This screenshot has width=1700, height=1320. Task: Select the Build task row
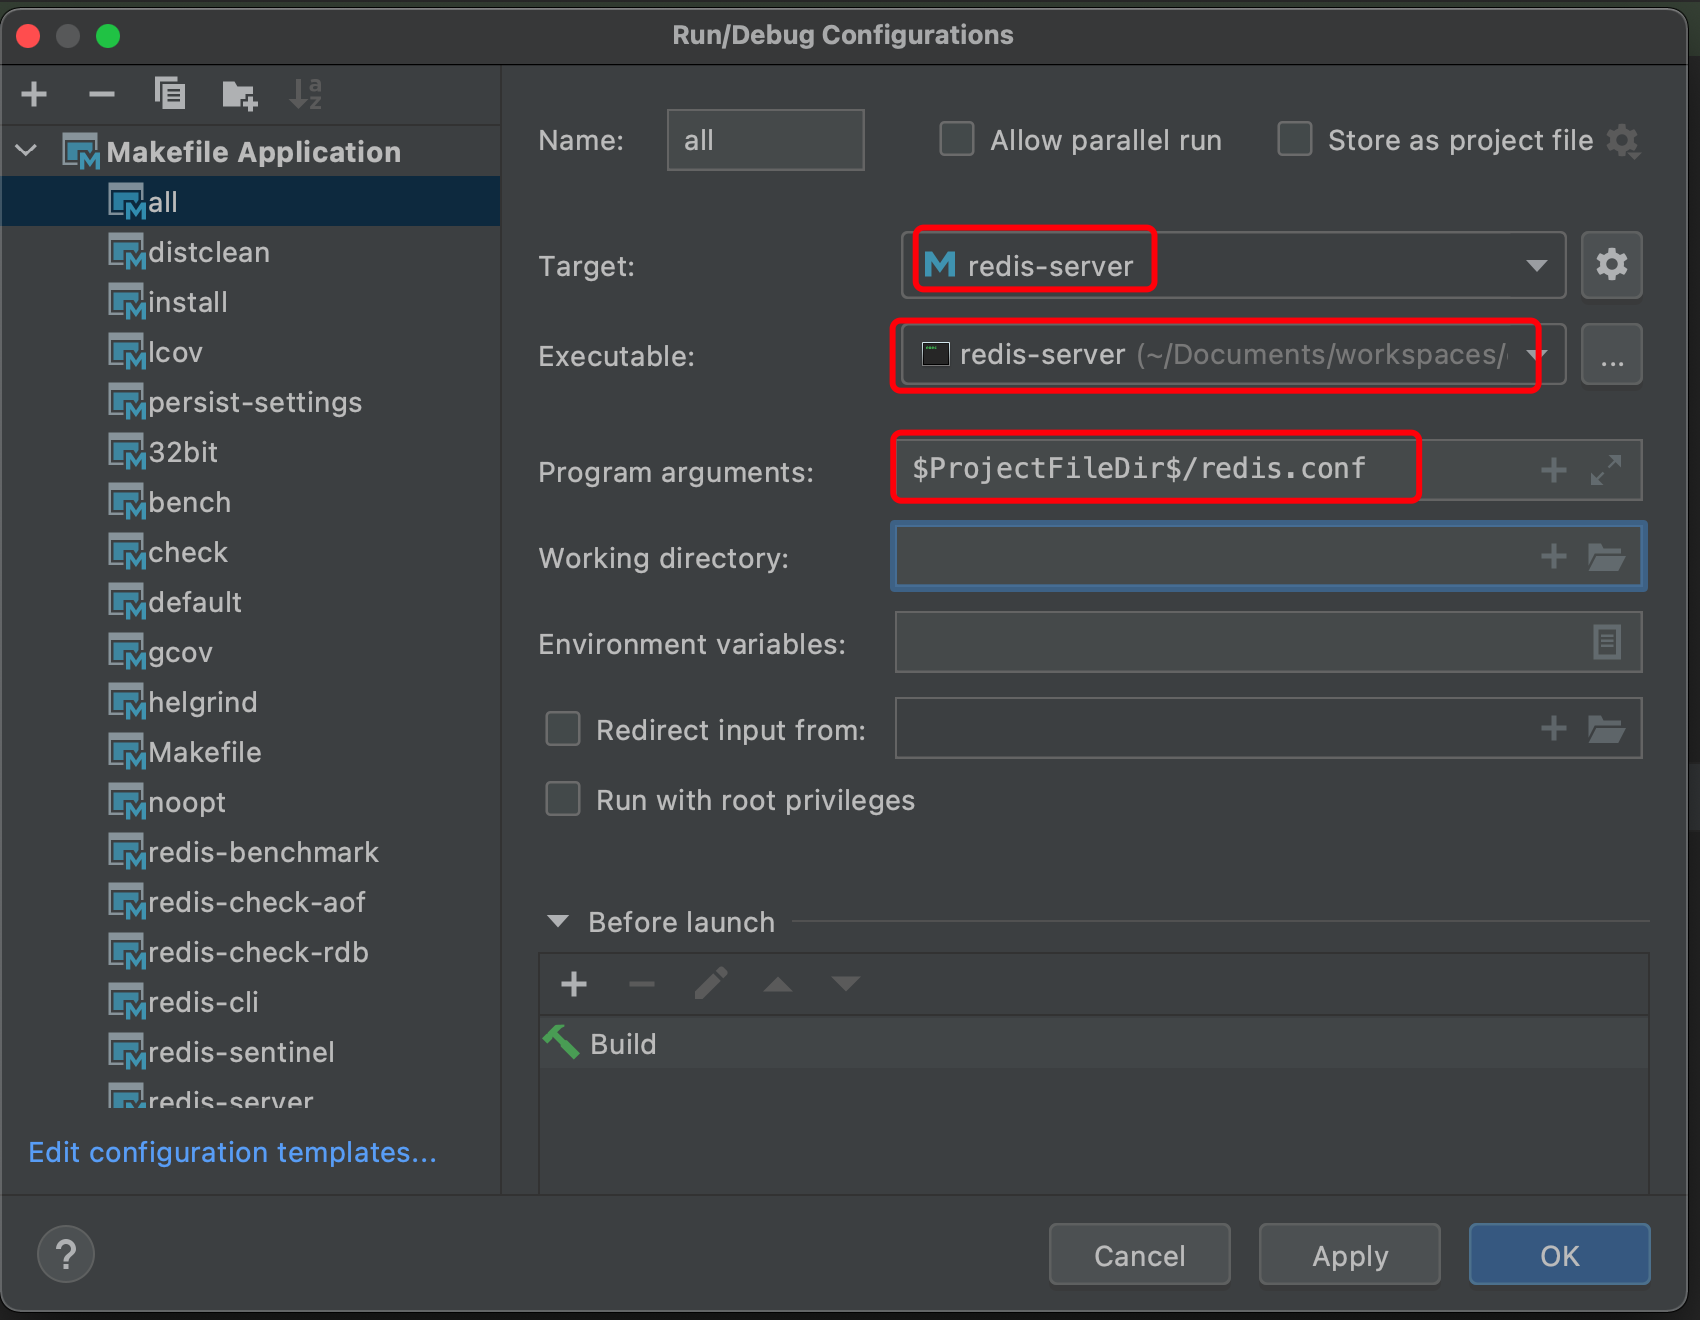(x=1093, y=1044)
